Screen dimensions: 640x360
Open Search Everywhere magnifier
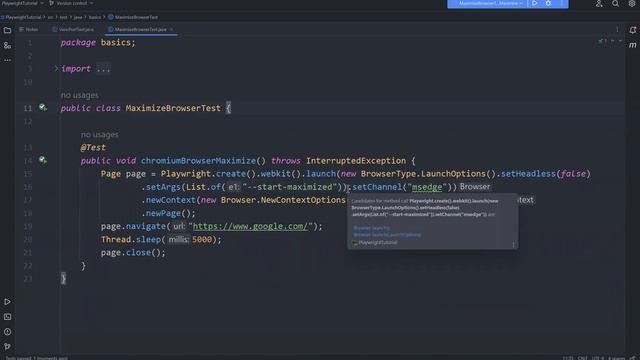[615, 4]
